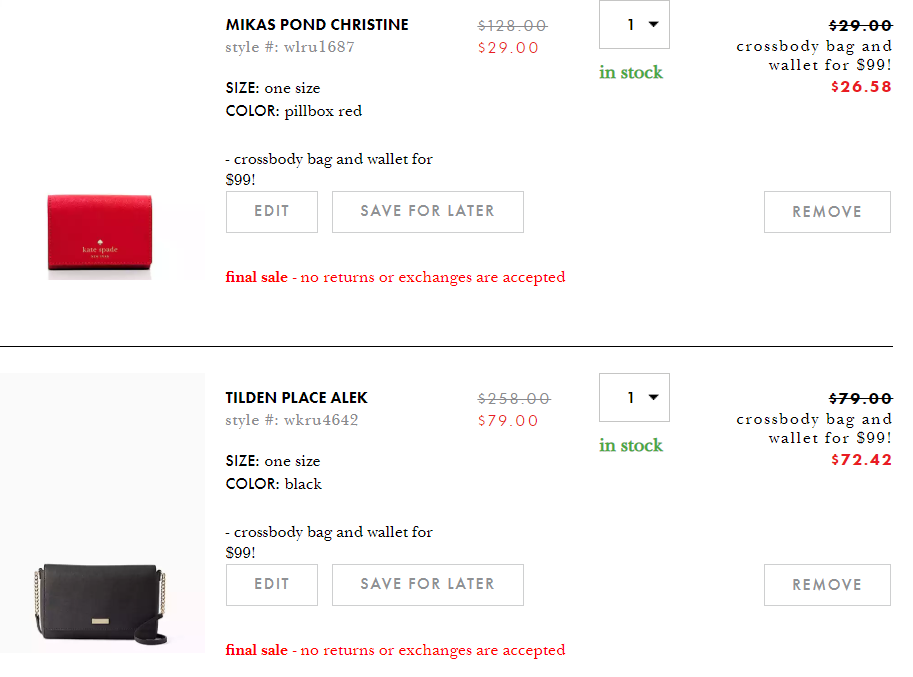Save Mikas Pond Christine for later
The height and width of the screenshot is (677, 913).
[x=427, y=212]
